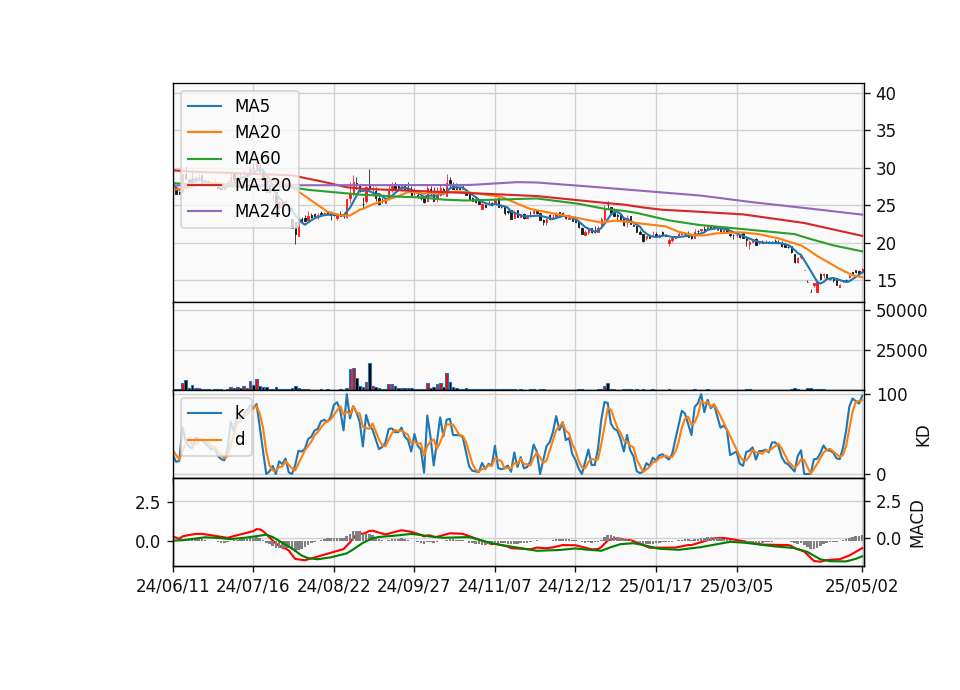The image size is (960, 690).
Task: Click the tallest volume bar in volume panel
Action: click(x=370, y=377)
